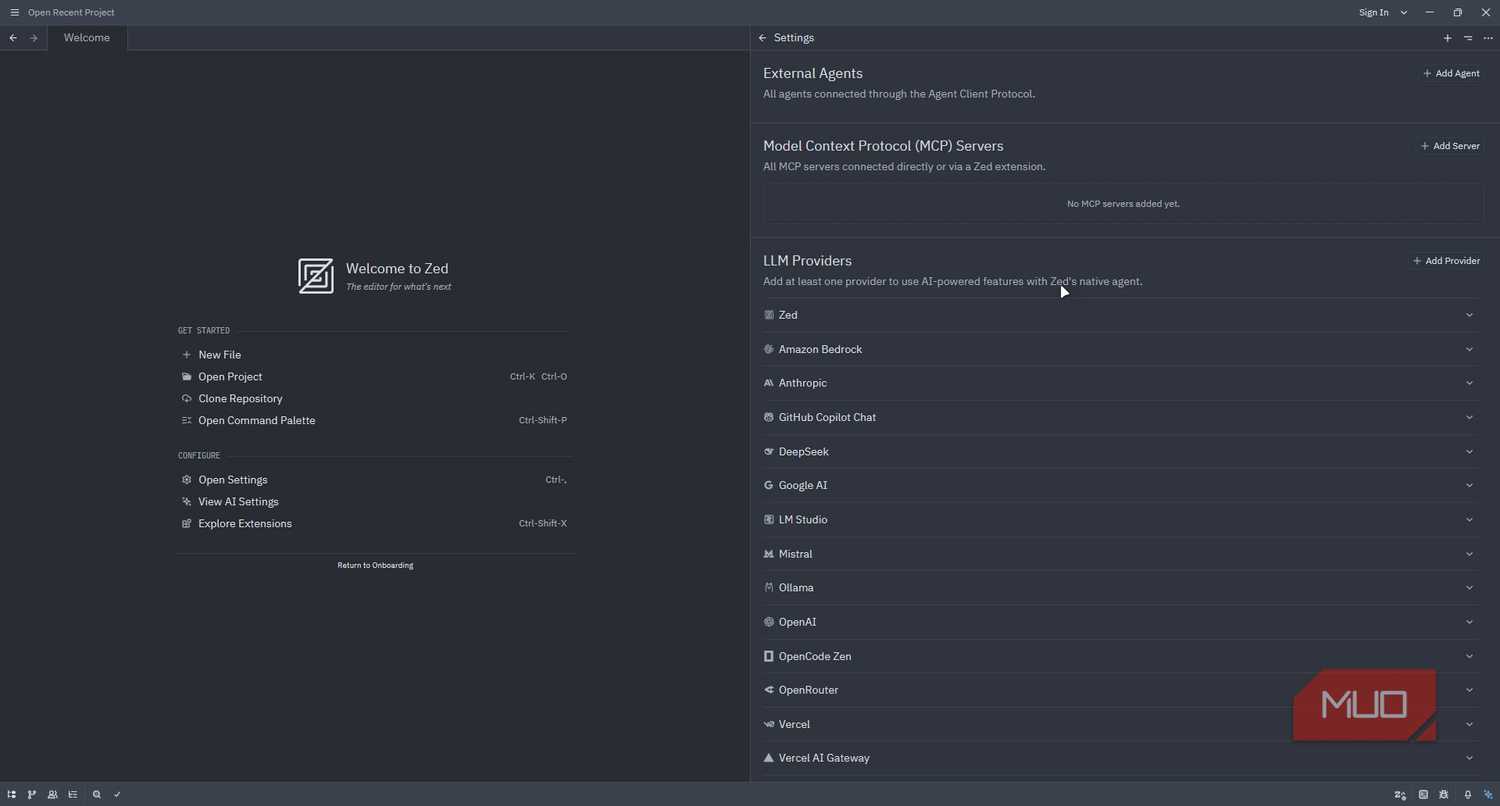Expand the Mistral chevron
The height and width of the screenshot is (806, 1500).
point(1469,554)
